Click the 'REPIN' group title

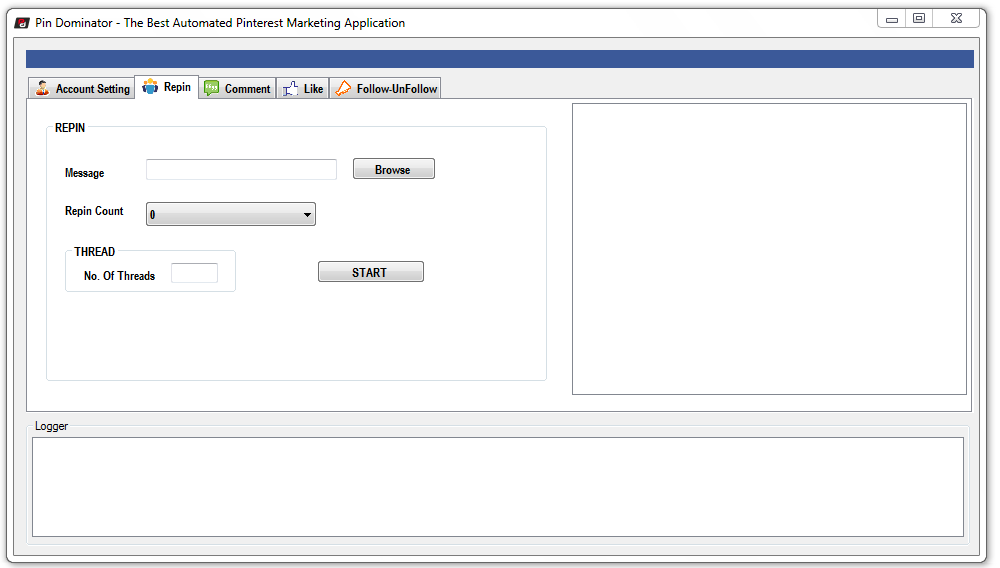point(70,127)
